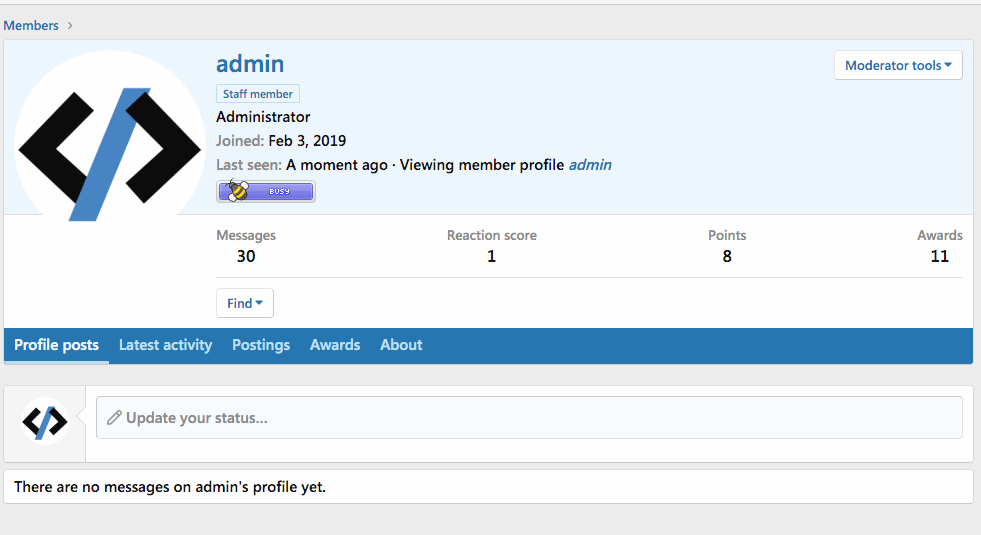Show the About tab
Viewport: 981px width, 535px height.
[x=401, y=345]
